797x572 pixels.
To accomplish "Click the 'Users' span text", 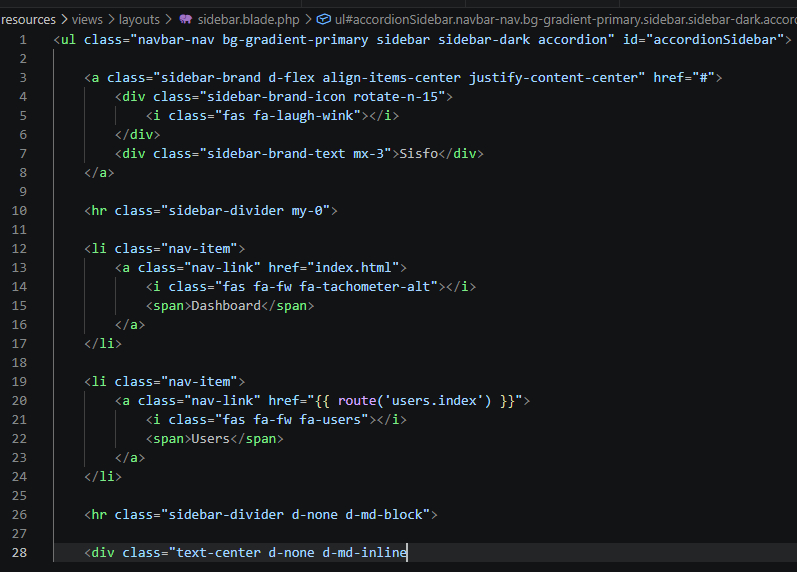I will pyautogui.click(x=210, y=439).
